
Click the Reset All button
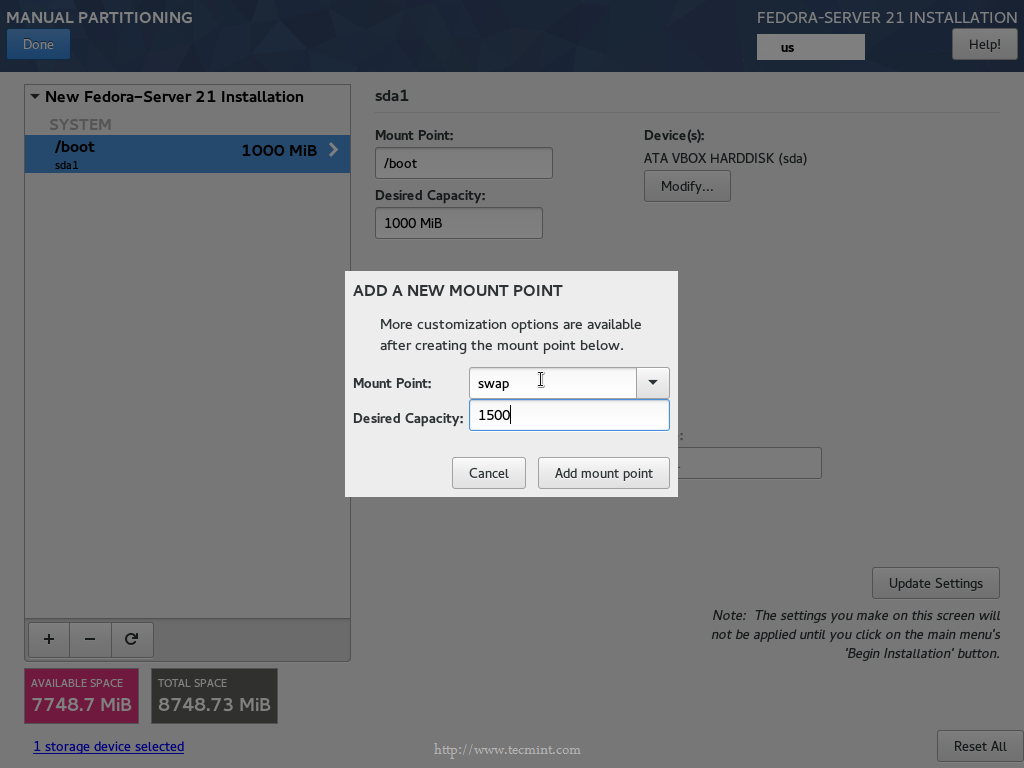point(980,746)
